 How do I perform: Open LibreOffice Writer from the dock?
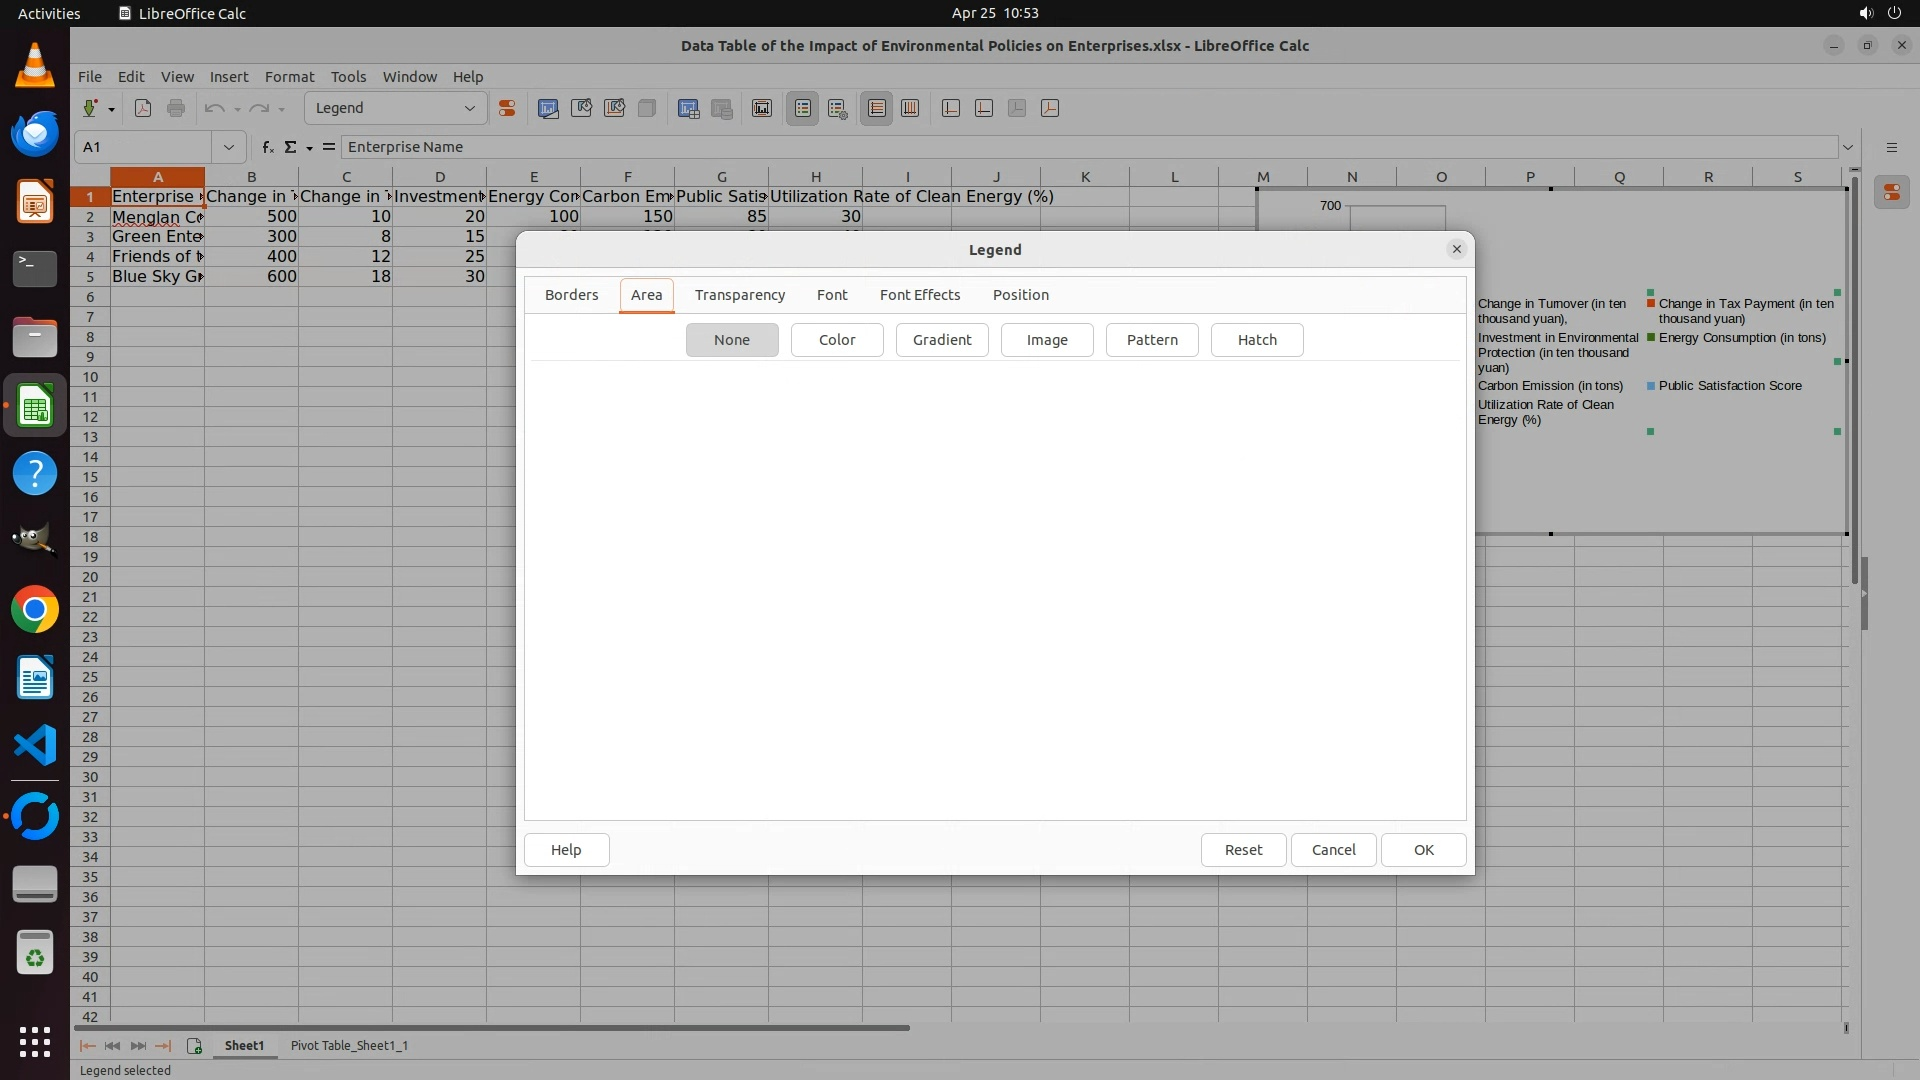[x=35, y=678]
